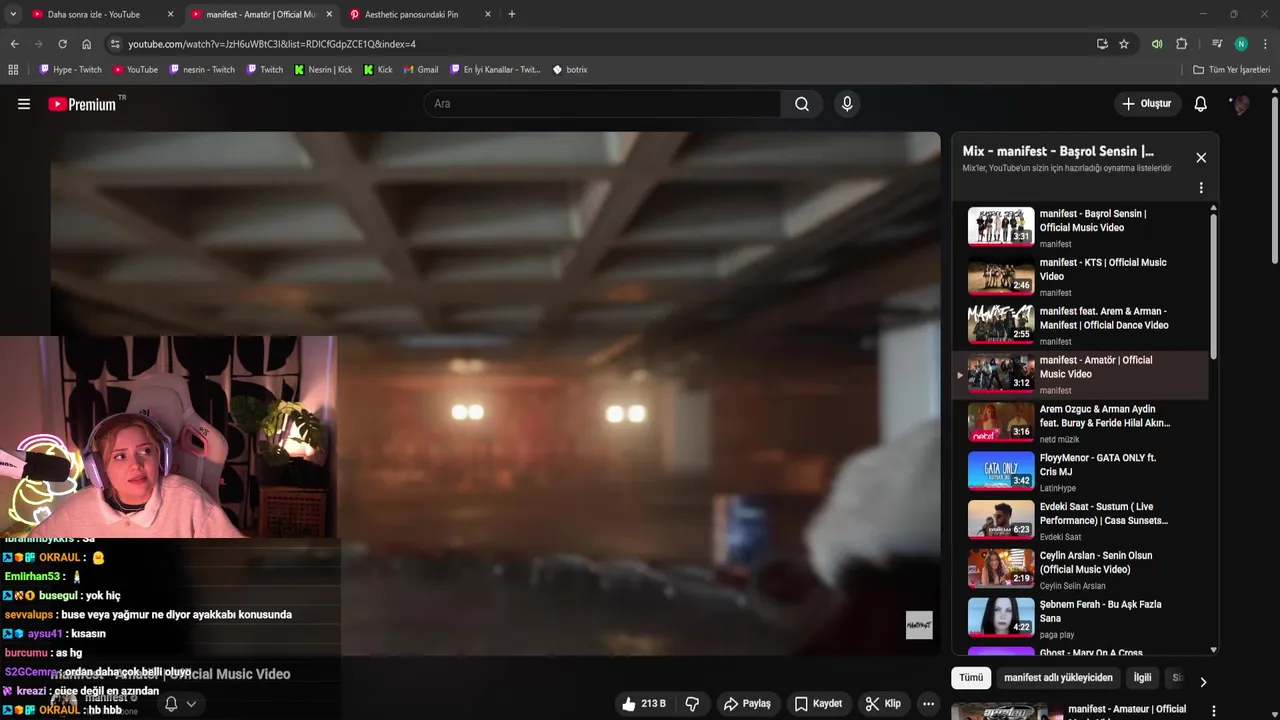Open the Mix playlist three-dot options
1280x720 pixels.
coord(1201,188)
